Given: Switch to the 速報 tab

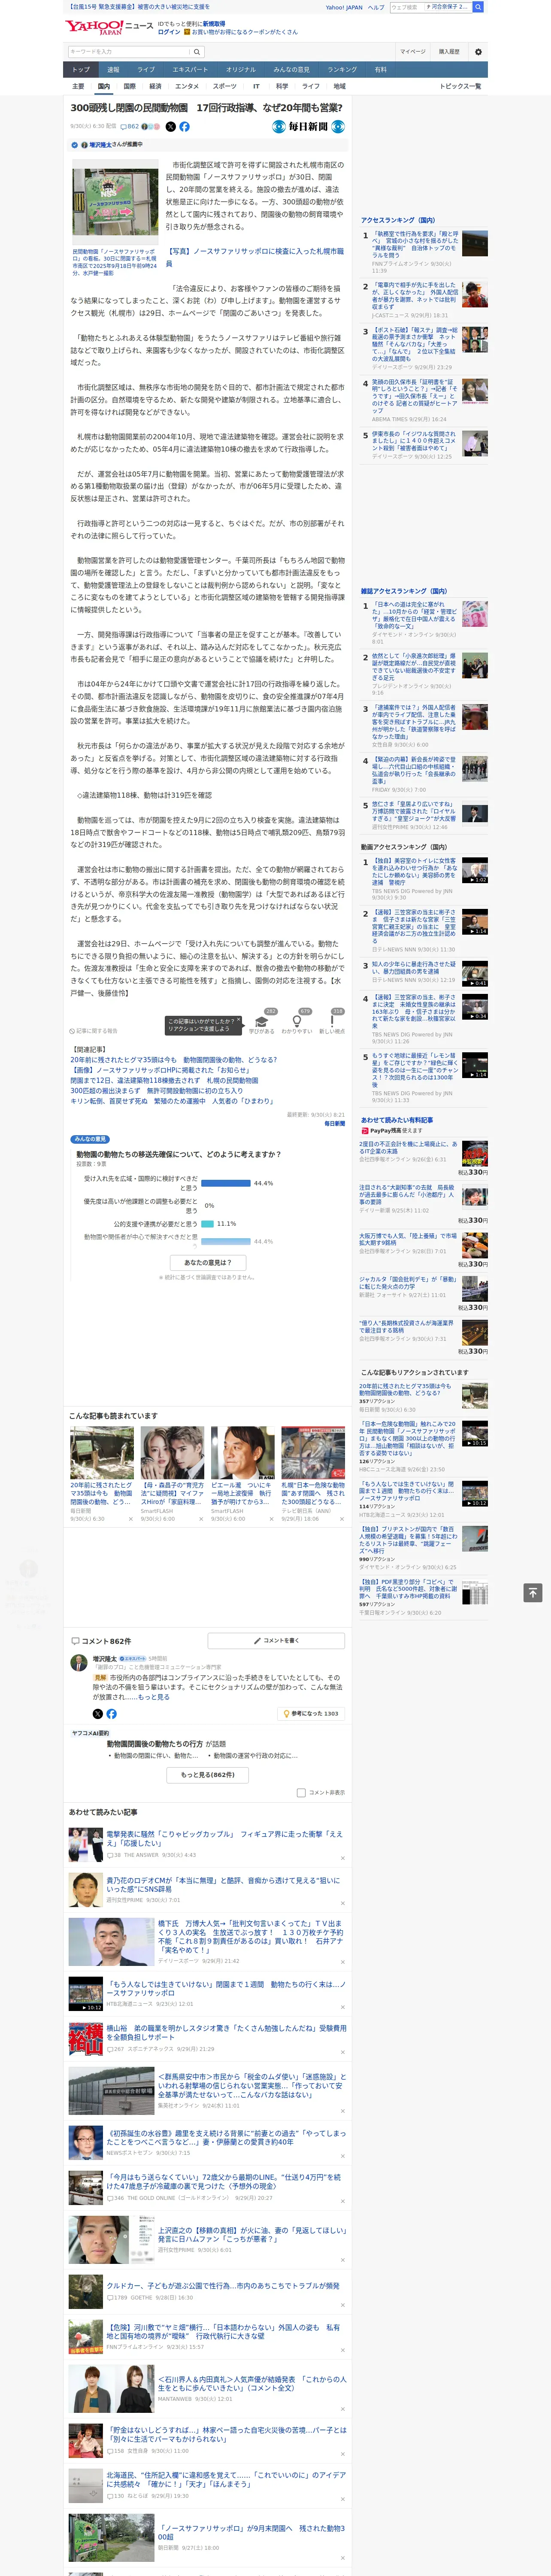Looking at the screenshot, I should [113, 70].
